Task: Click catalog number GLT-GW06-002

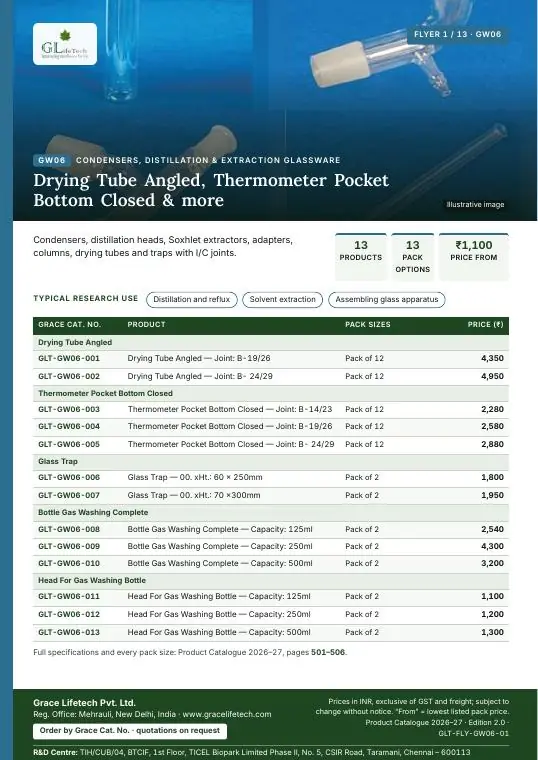Action: pos(69,377)
